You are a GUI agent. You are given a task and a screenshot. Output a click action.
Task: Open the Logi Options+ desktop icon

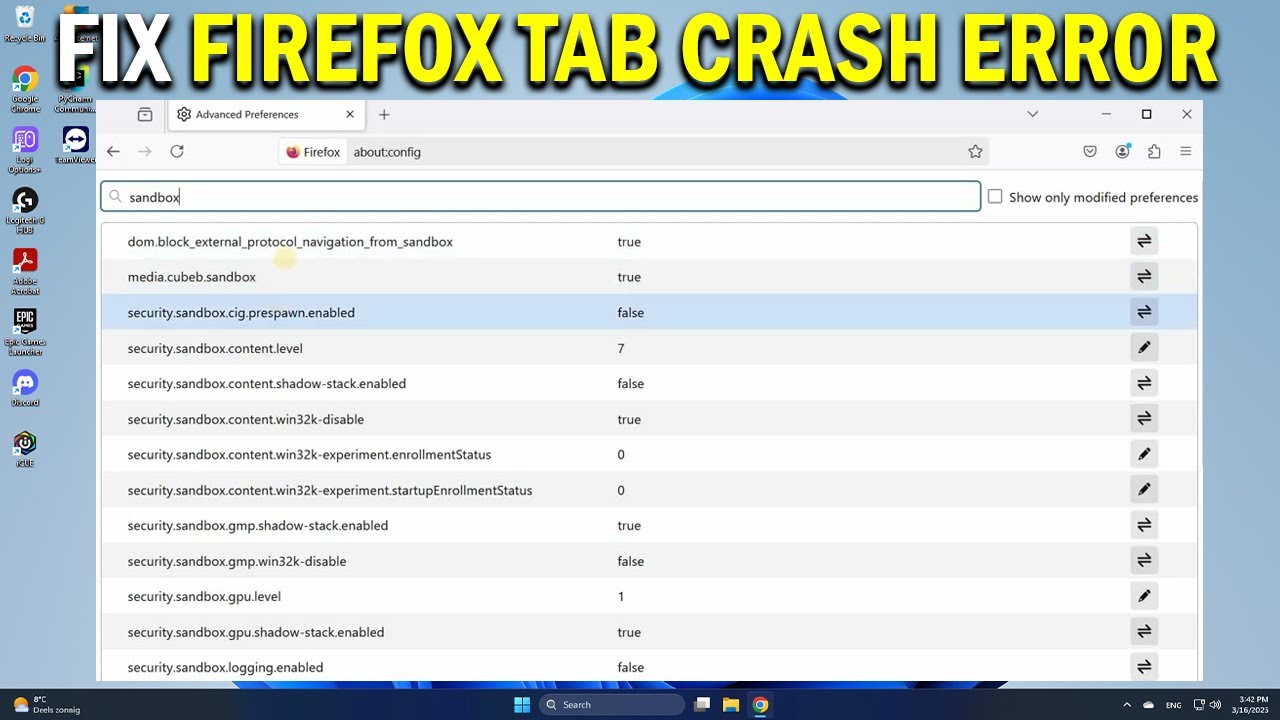(25, 150)
